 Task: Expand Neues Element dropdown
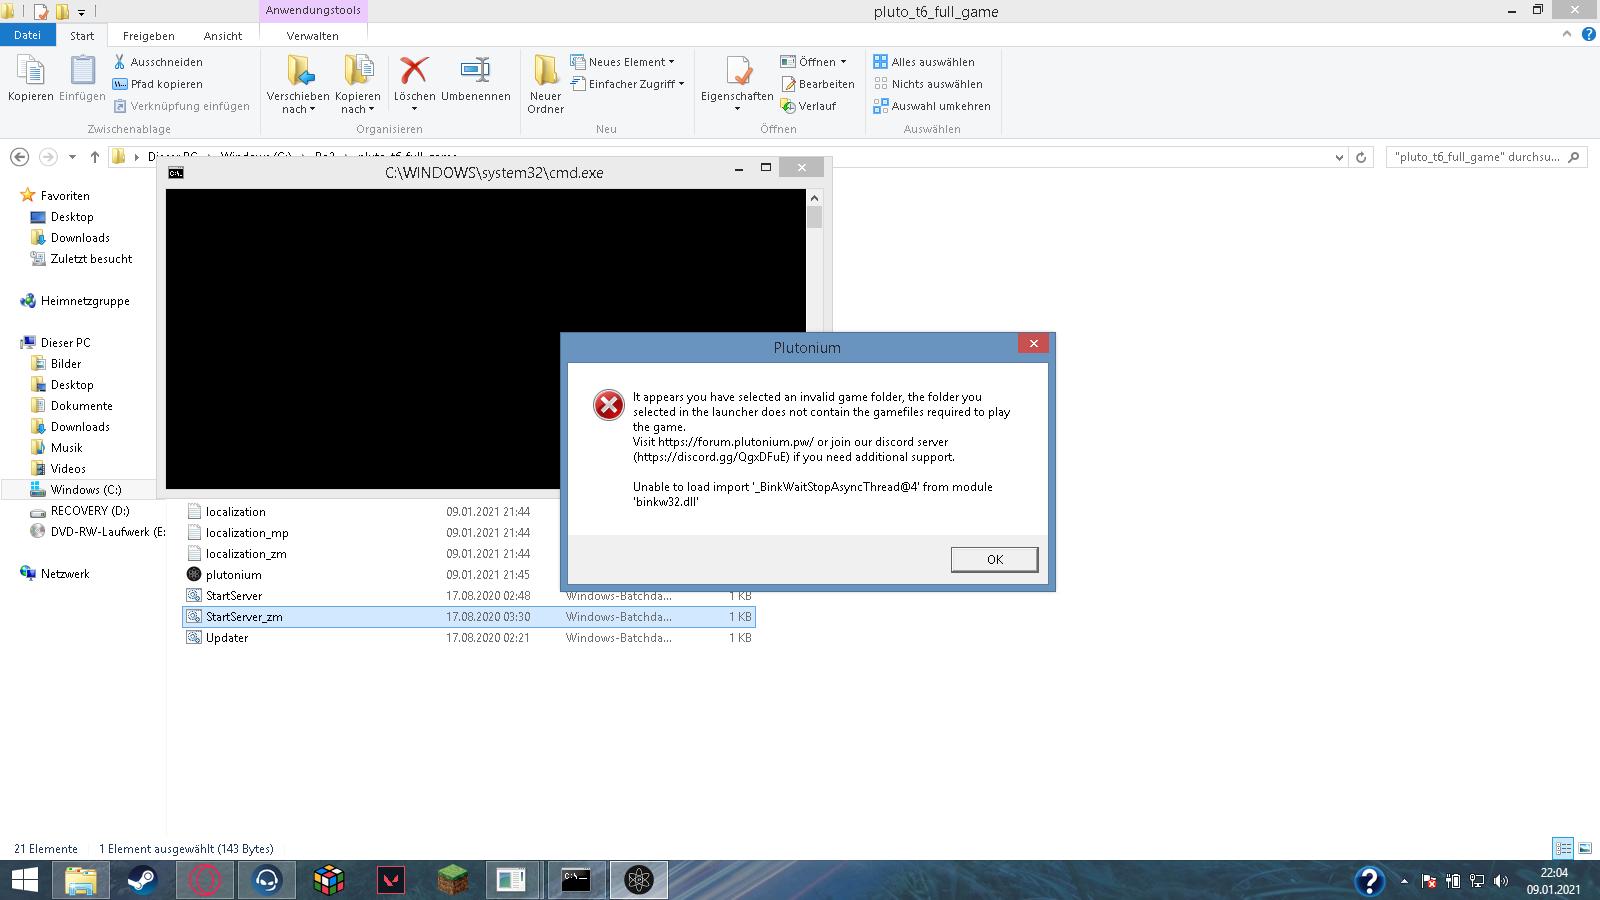click(x=622, y=62)
